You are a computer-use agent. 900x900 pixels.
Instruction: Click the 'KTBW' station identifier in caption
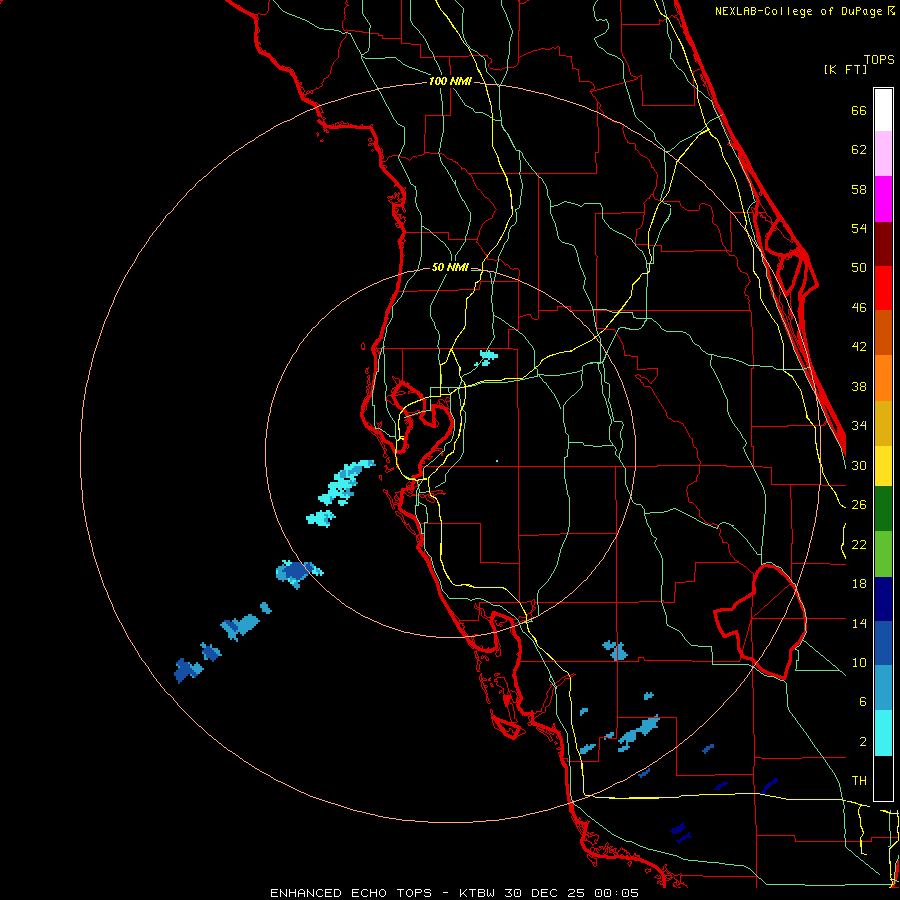pyautogui.click(x=478, y=893)
